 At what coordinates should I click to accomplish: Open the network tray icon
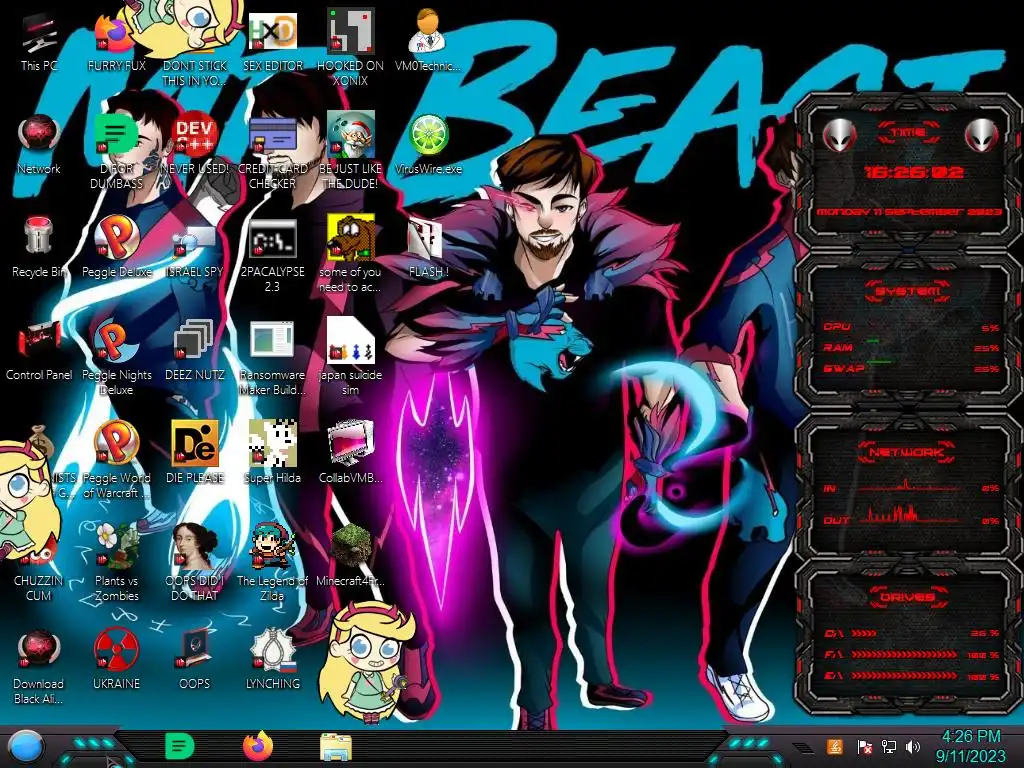point(888,746)
